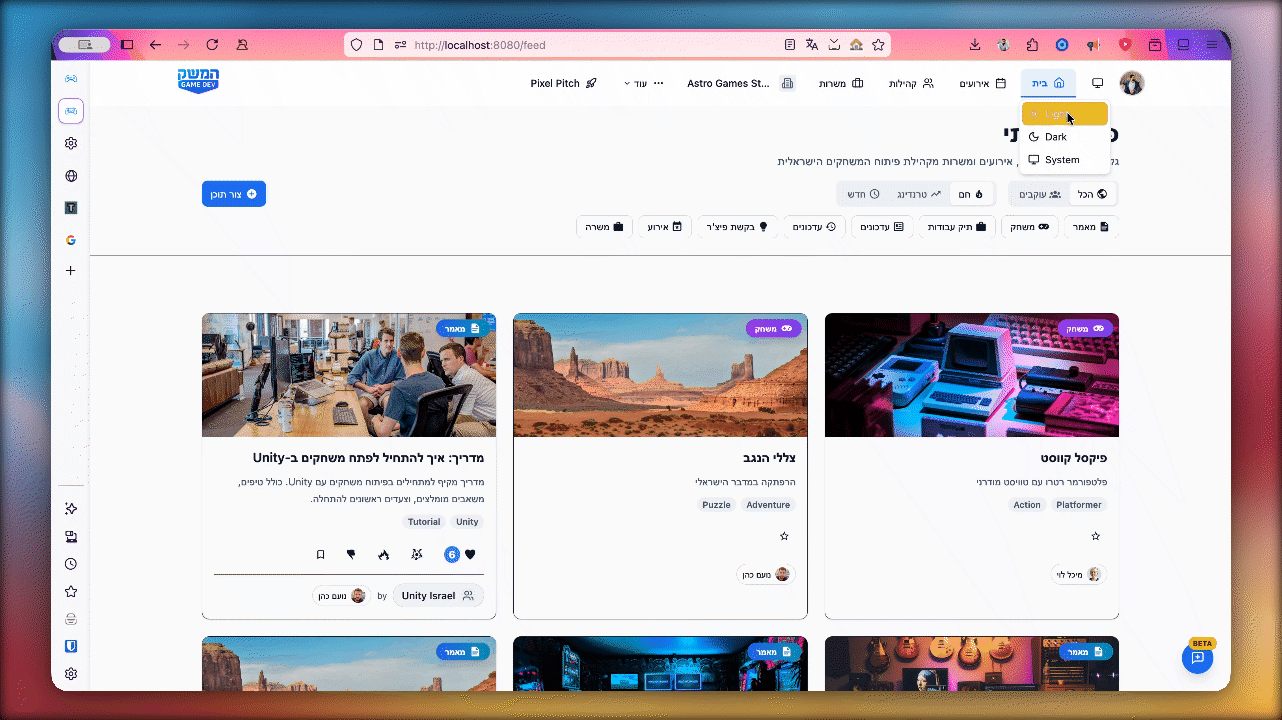The height and width of the screenshot is (720, 1282).
Task: Click the Google icon in sidebar
Action: point(71,240)
